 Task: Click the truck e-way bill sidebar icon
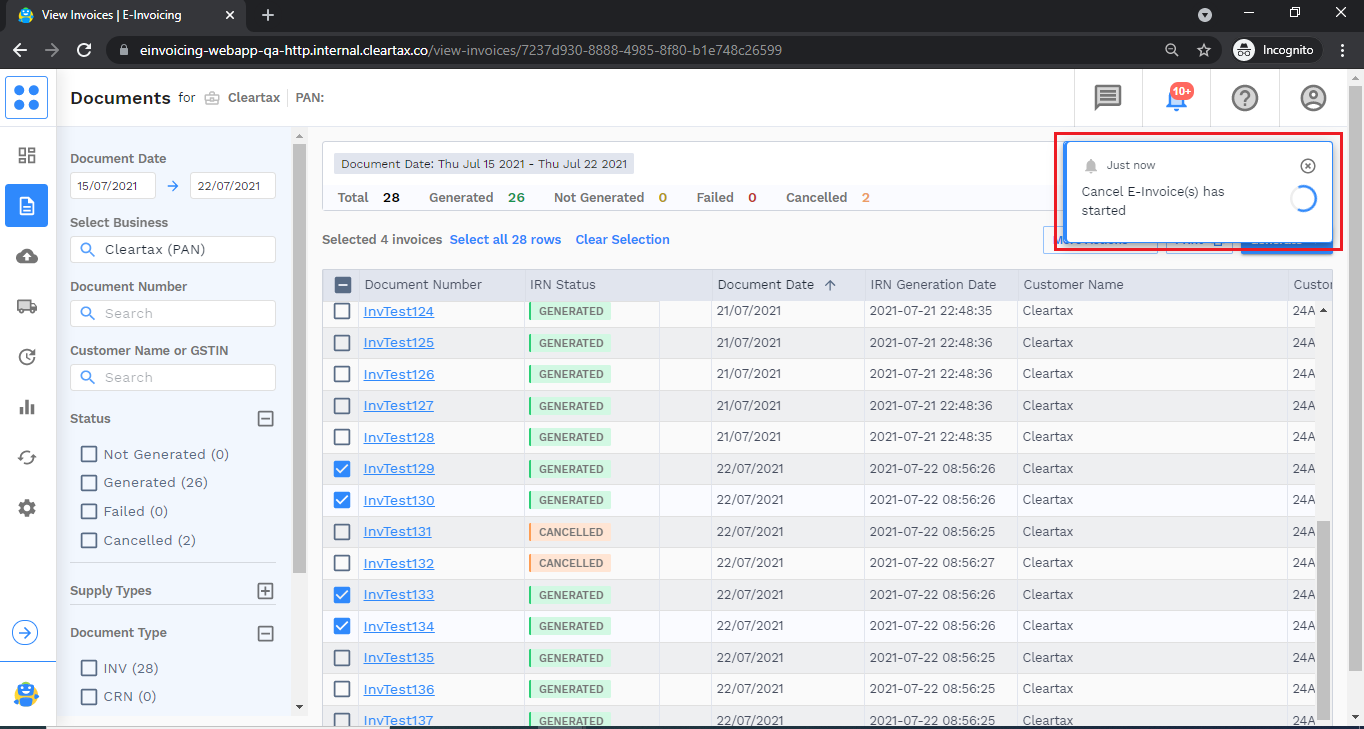coord(27,306)
